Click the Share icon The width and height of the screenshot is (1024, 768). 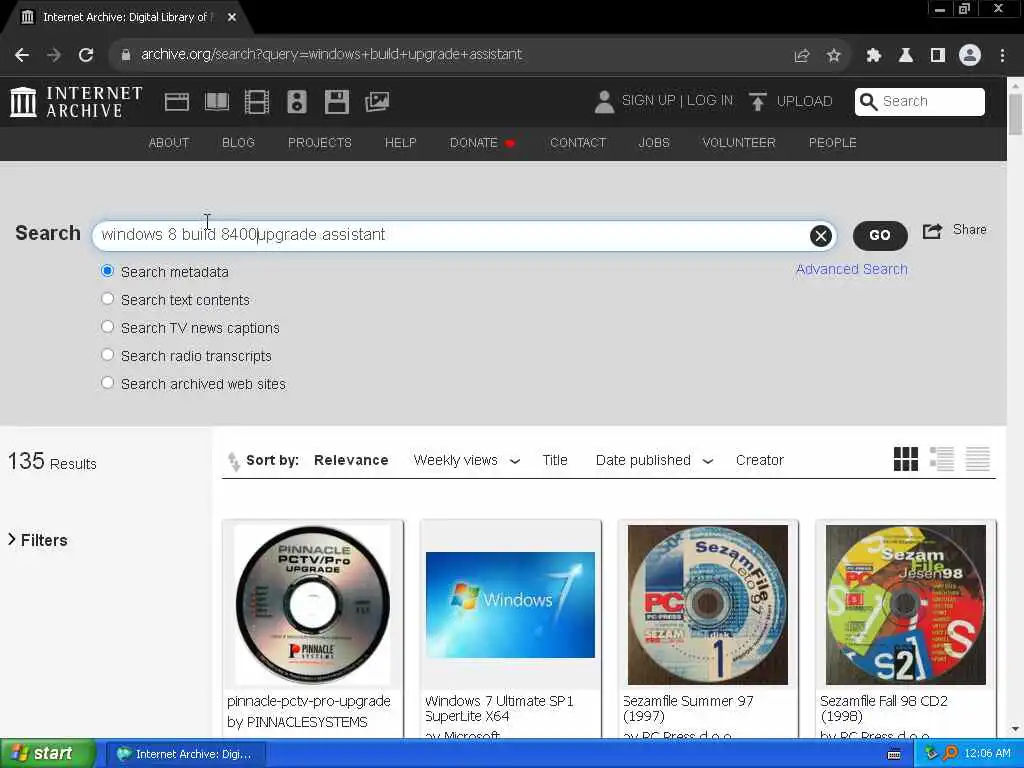click(933, 231)
